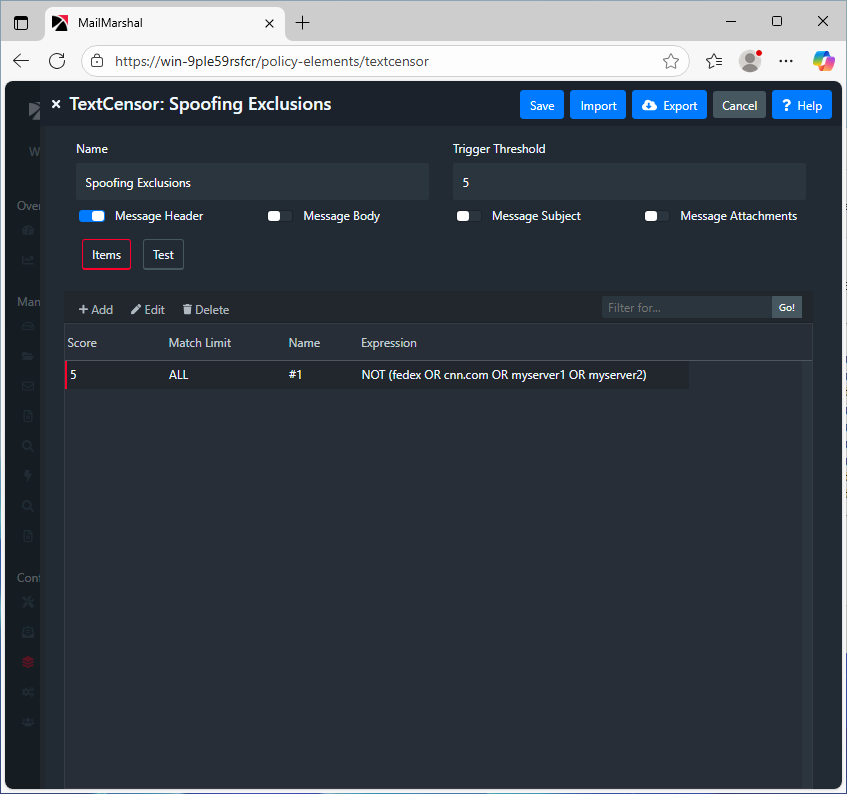Delete the selected TextCensor item
This screenshot has width=847, height=794.
pos(205,310)
